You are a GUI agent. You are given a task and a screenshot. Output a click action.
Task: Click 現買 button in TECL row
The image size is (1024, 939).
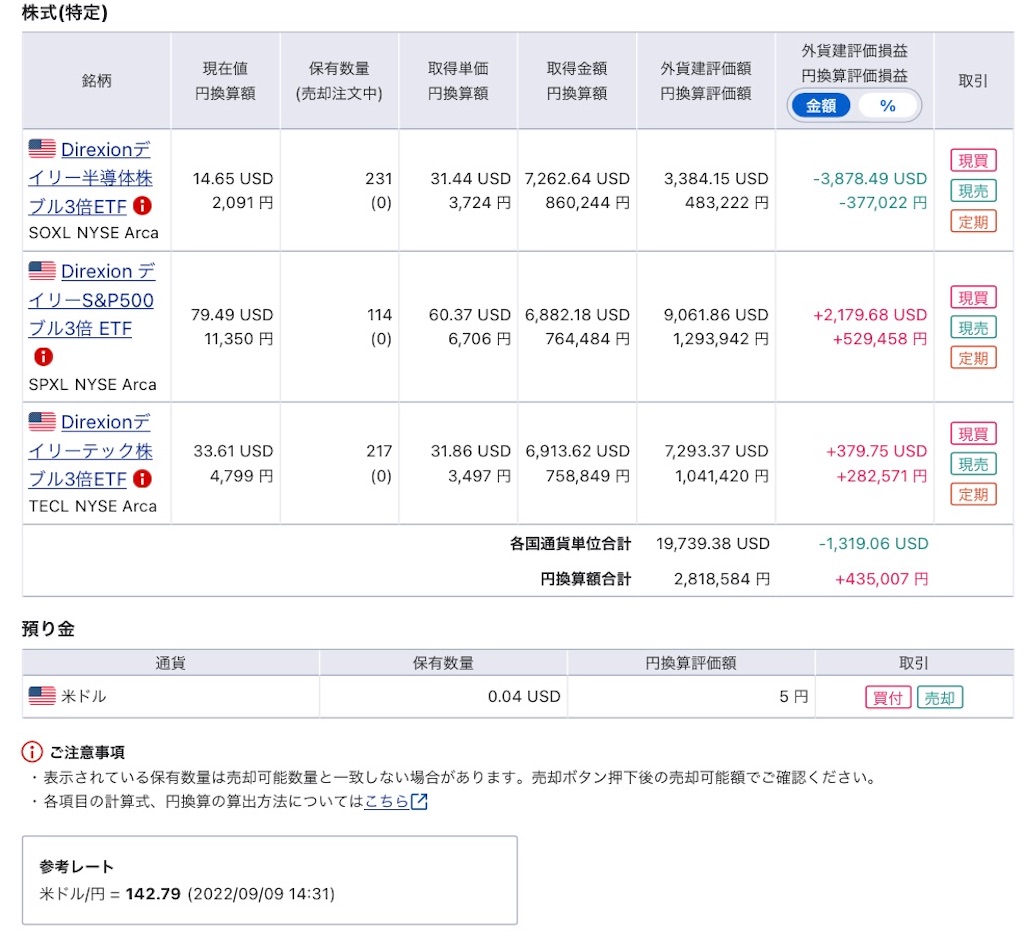pos(973,434)
